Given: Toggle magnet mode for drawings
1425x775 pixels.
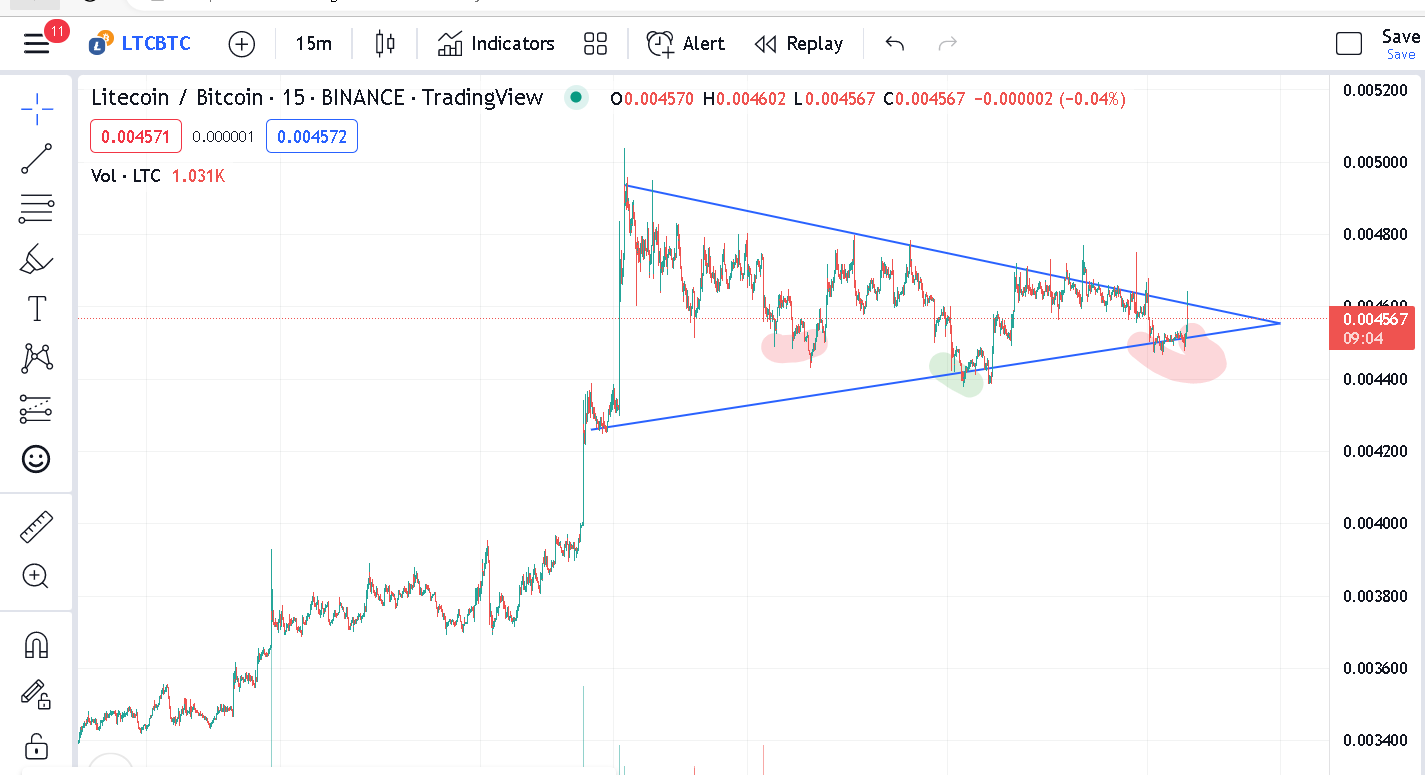Looking at the screenshot, I should 37,645.
